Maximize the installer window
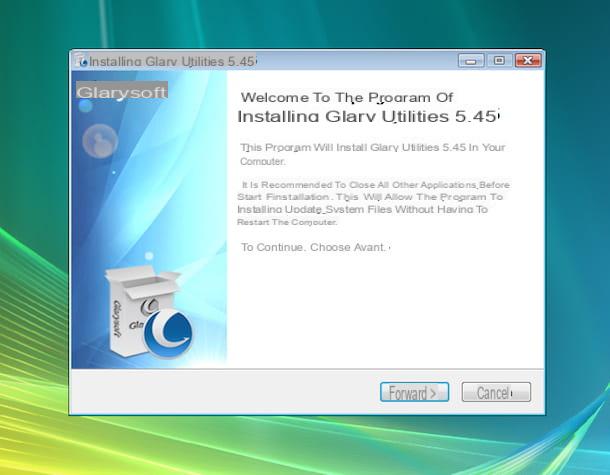The width and height of the screenshot is (610, 475). pyautogui.click(x=499, y=61)
